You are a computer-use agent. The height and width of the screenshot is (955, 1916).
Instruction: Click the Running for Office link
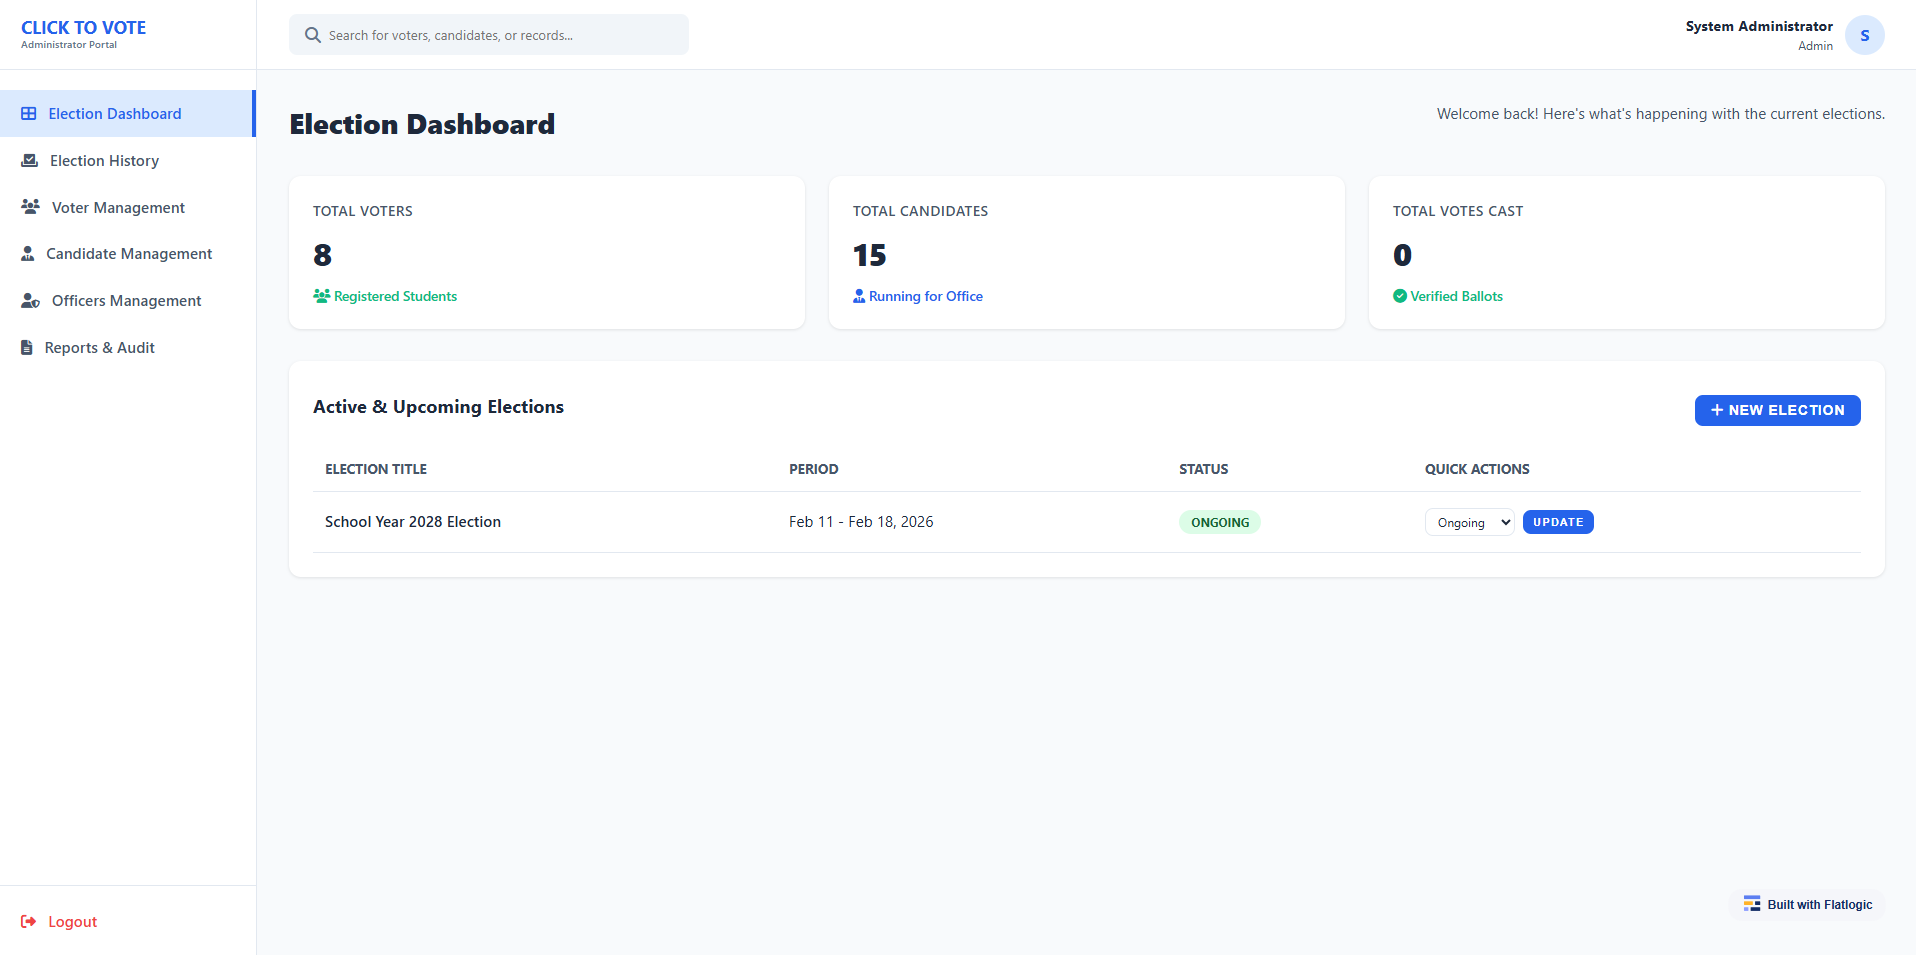coord(925,297)
